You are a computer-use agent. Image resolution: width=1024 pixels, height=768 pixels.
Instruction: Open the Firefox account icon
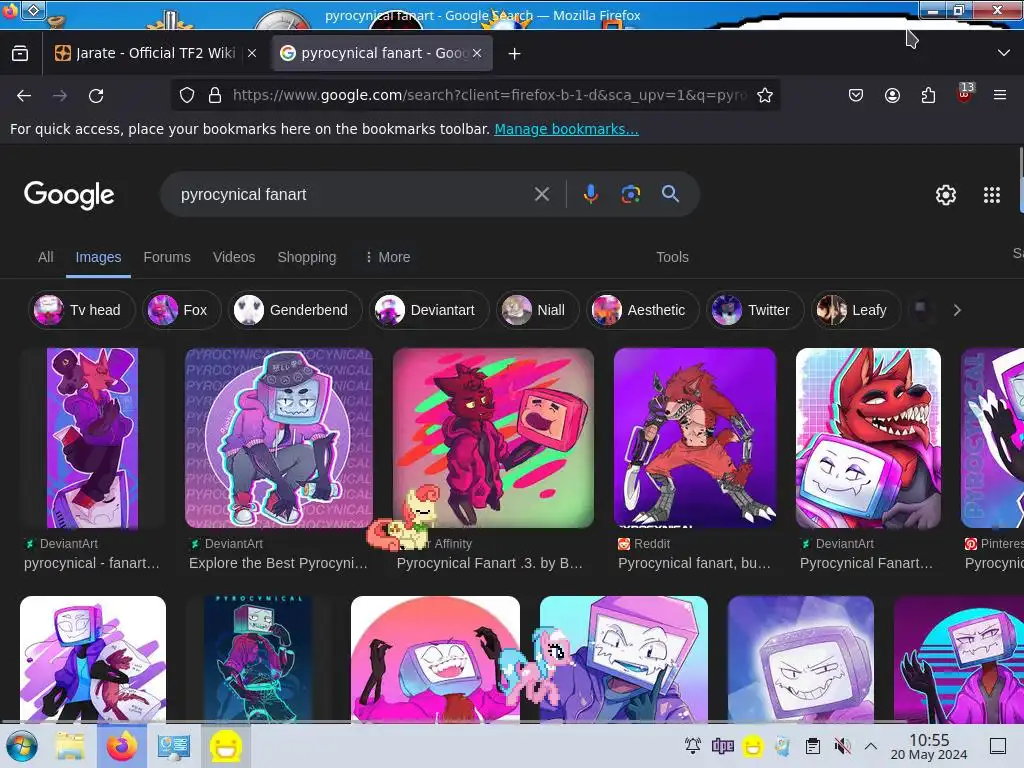click(x=892, y=95)
